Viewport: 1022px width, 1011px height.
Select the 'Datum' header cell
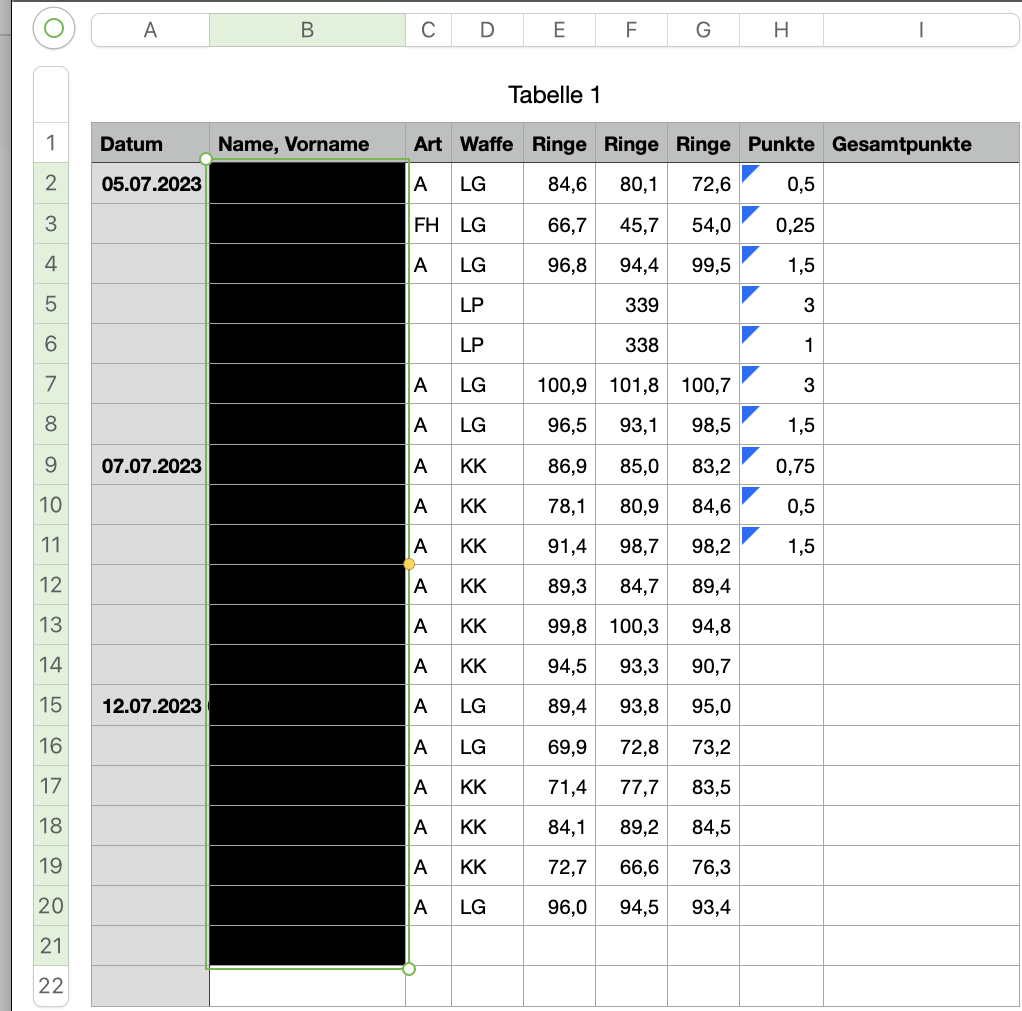pos(151,143)
